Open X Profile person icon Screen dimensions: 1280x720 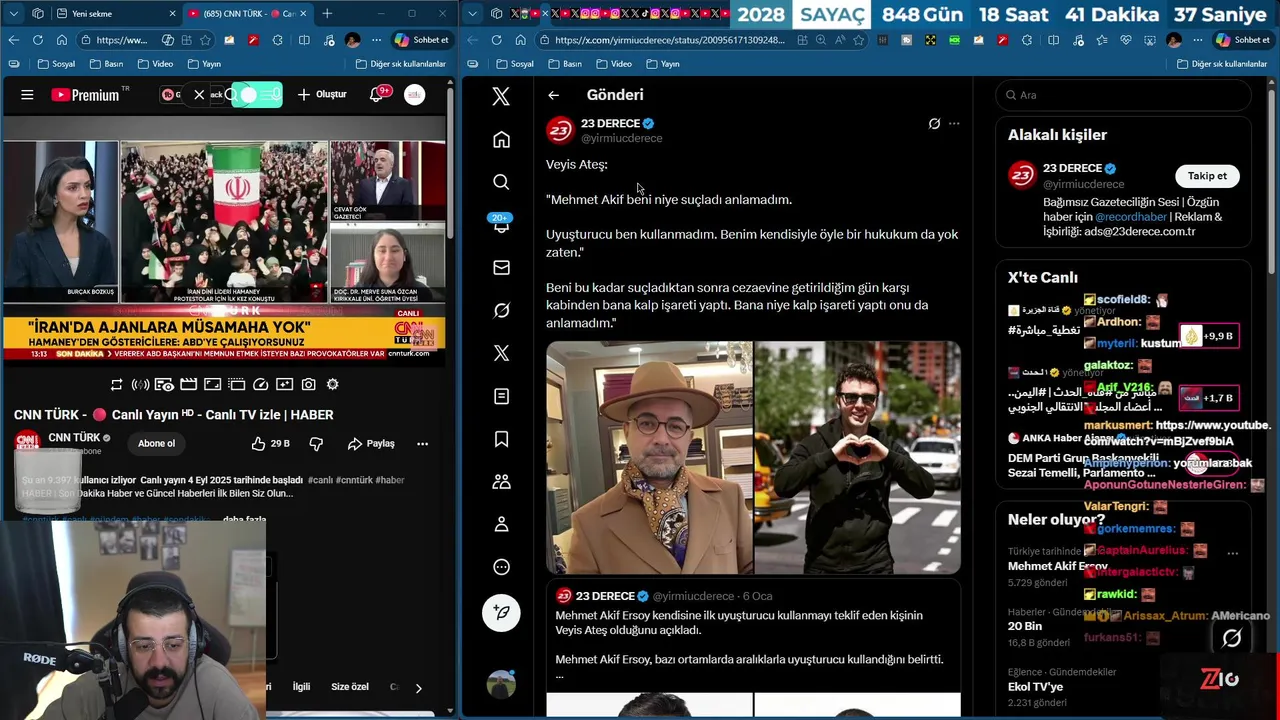(501, 524)
